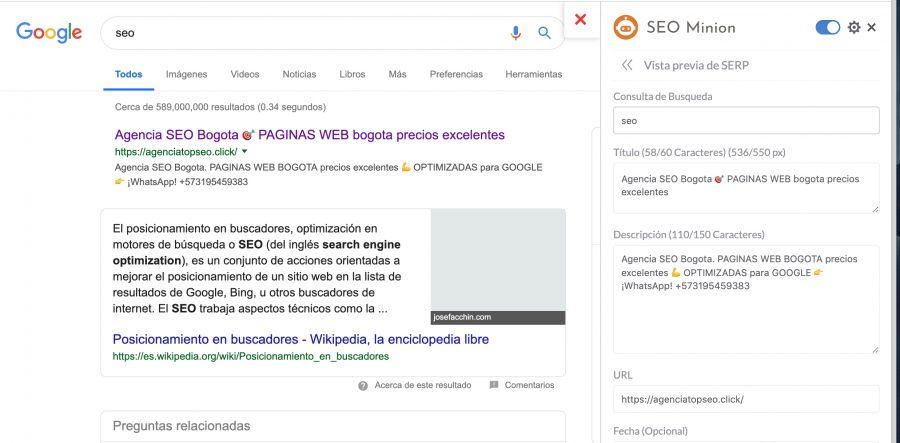Image resolution: width=900 pixels, height=443 pixels.
Task: Switch to the Noticias tab
Action: pyautogui.click(x=299, y=74)
